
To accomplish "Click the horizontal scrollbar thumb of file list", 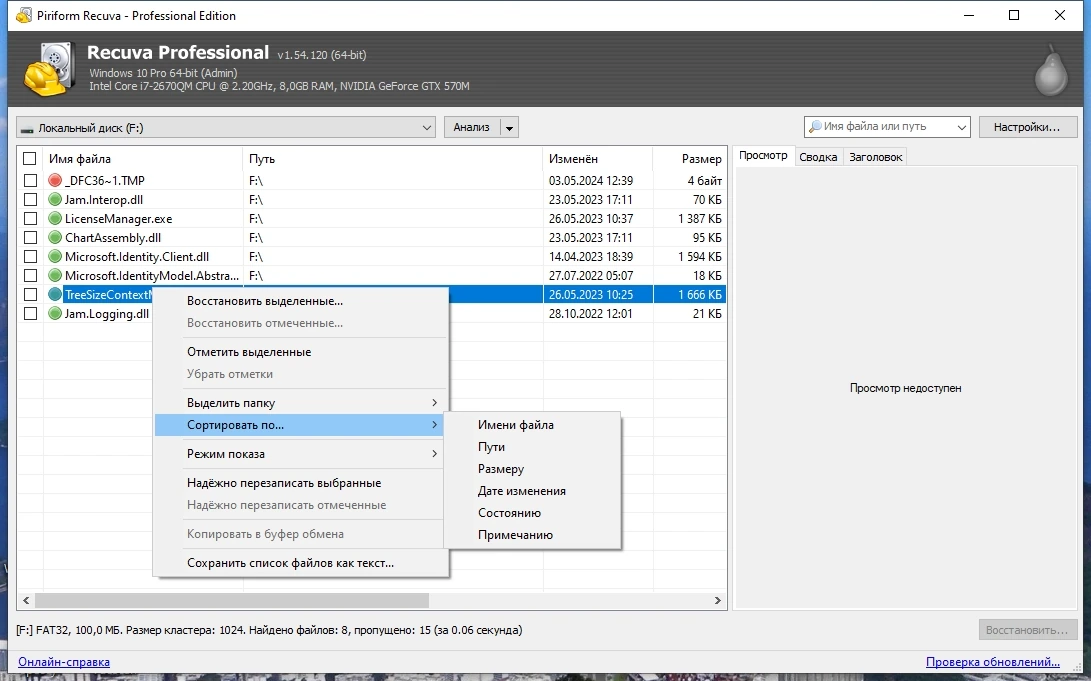I will click(x=232, y=600).
